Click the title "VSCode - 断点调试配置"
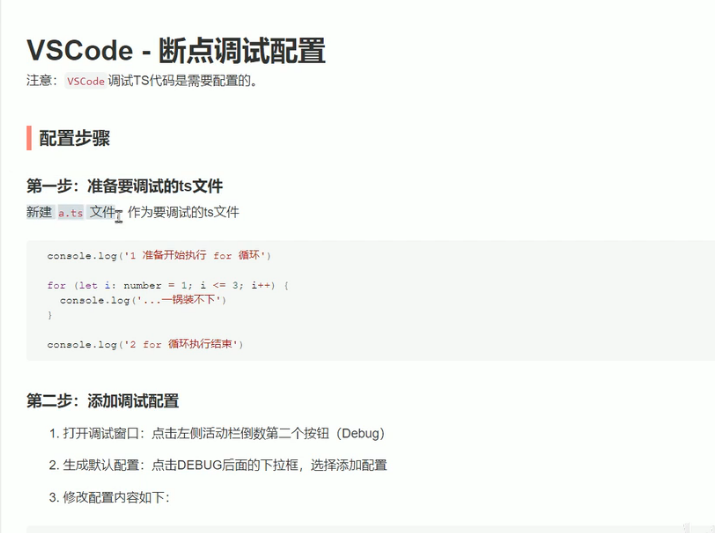This screenshot has height=533, width=715. tap(176, 50)
